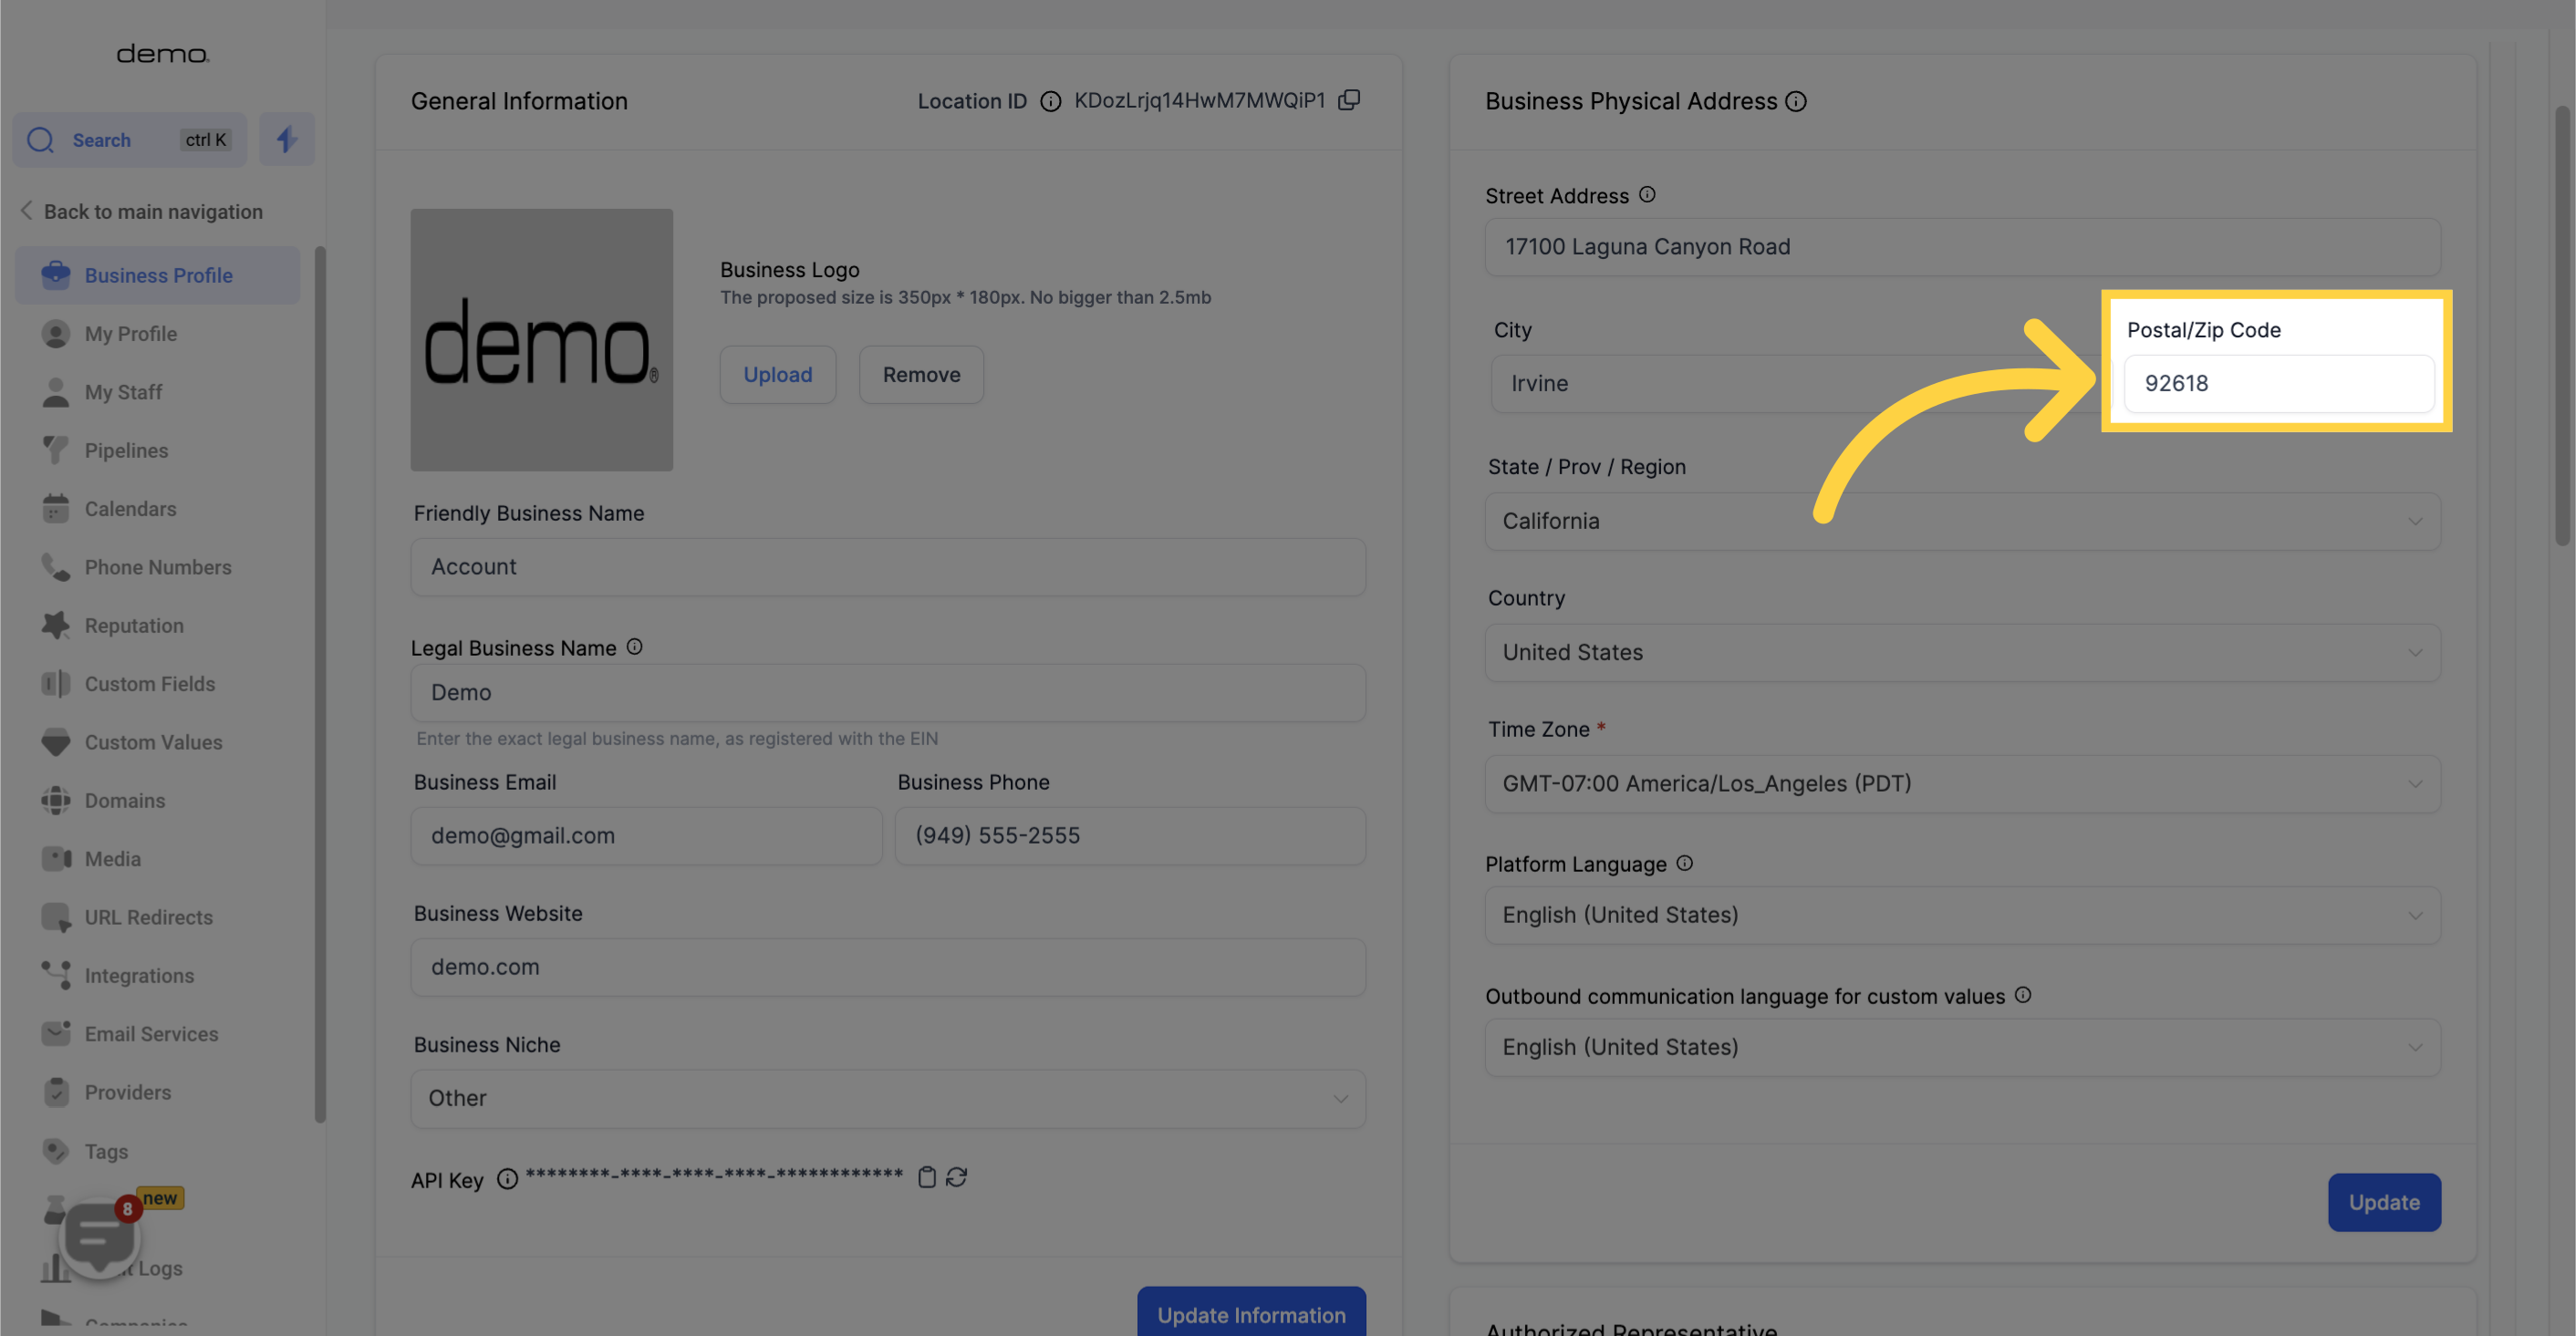Click the Business Email field
The width and height of the screenshot is (2576, 1336).
[646, 836]
